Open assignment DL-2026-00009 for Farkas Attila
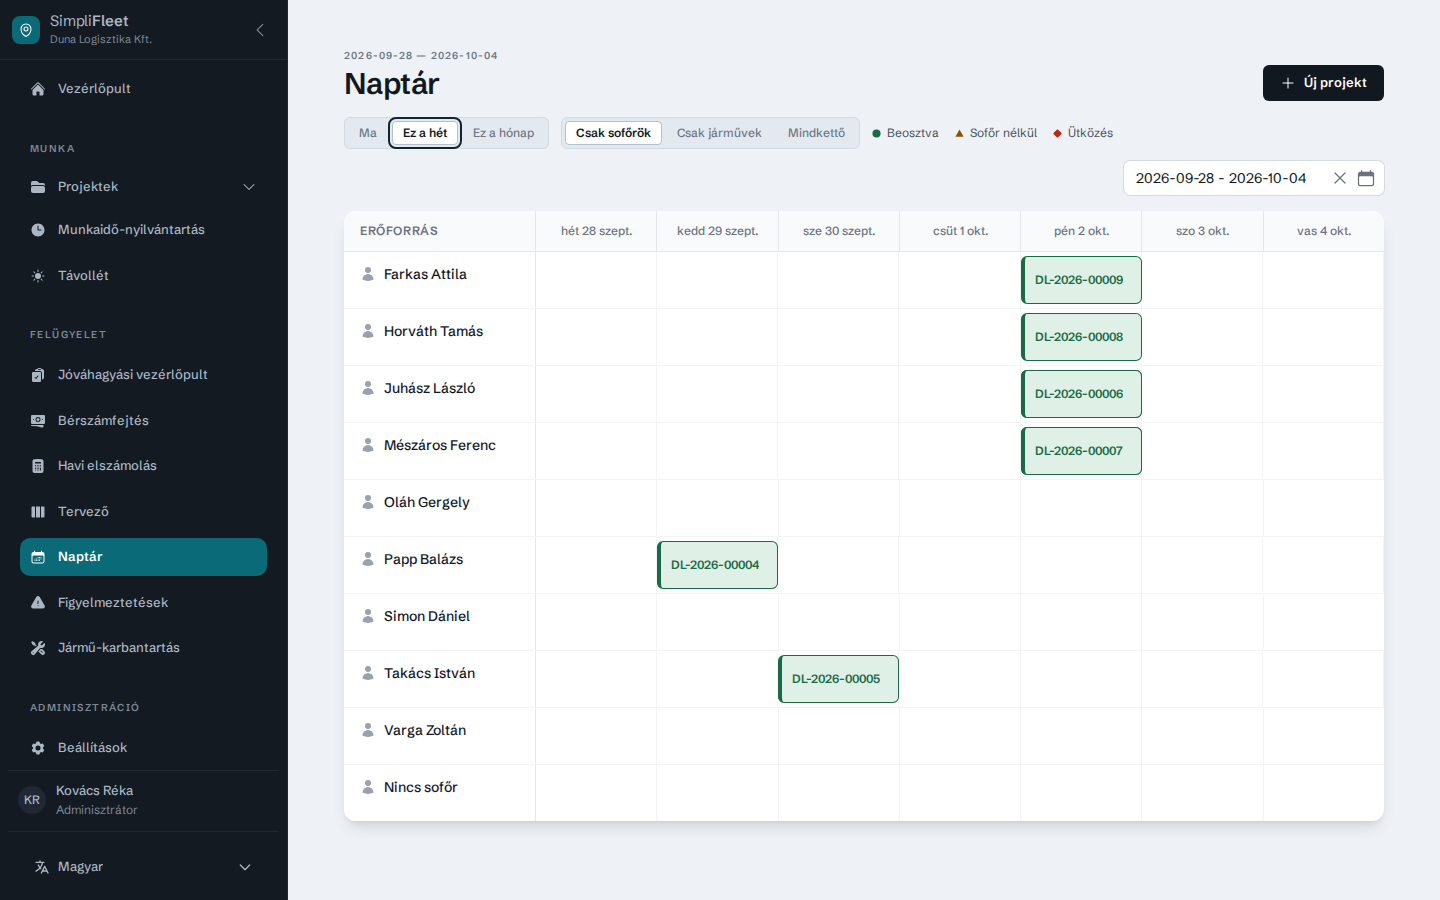 click(1081, 280)
